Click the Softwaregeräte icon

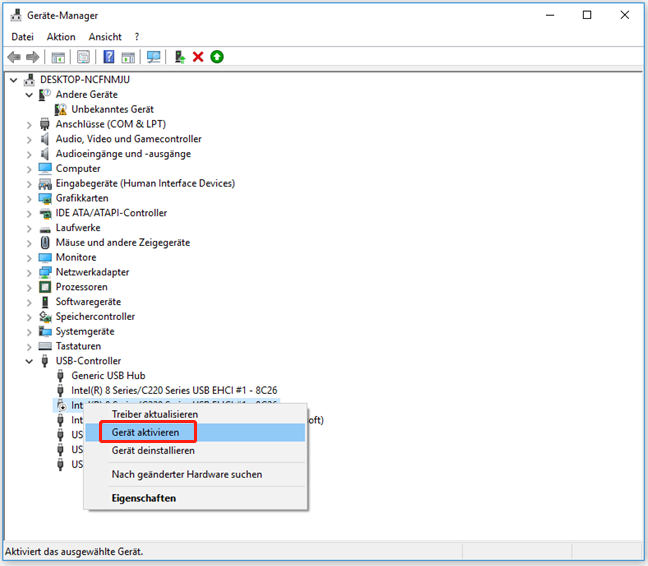point(45,302)
